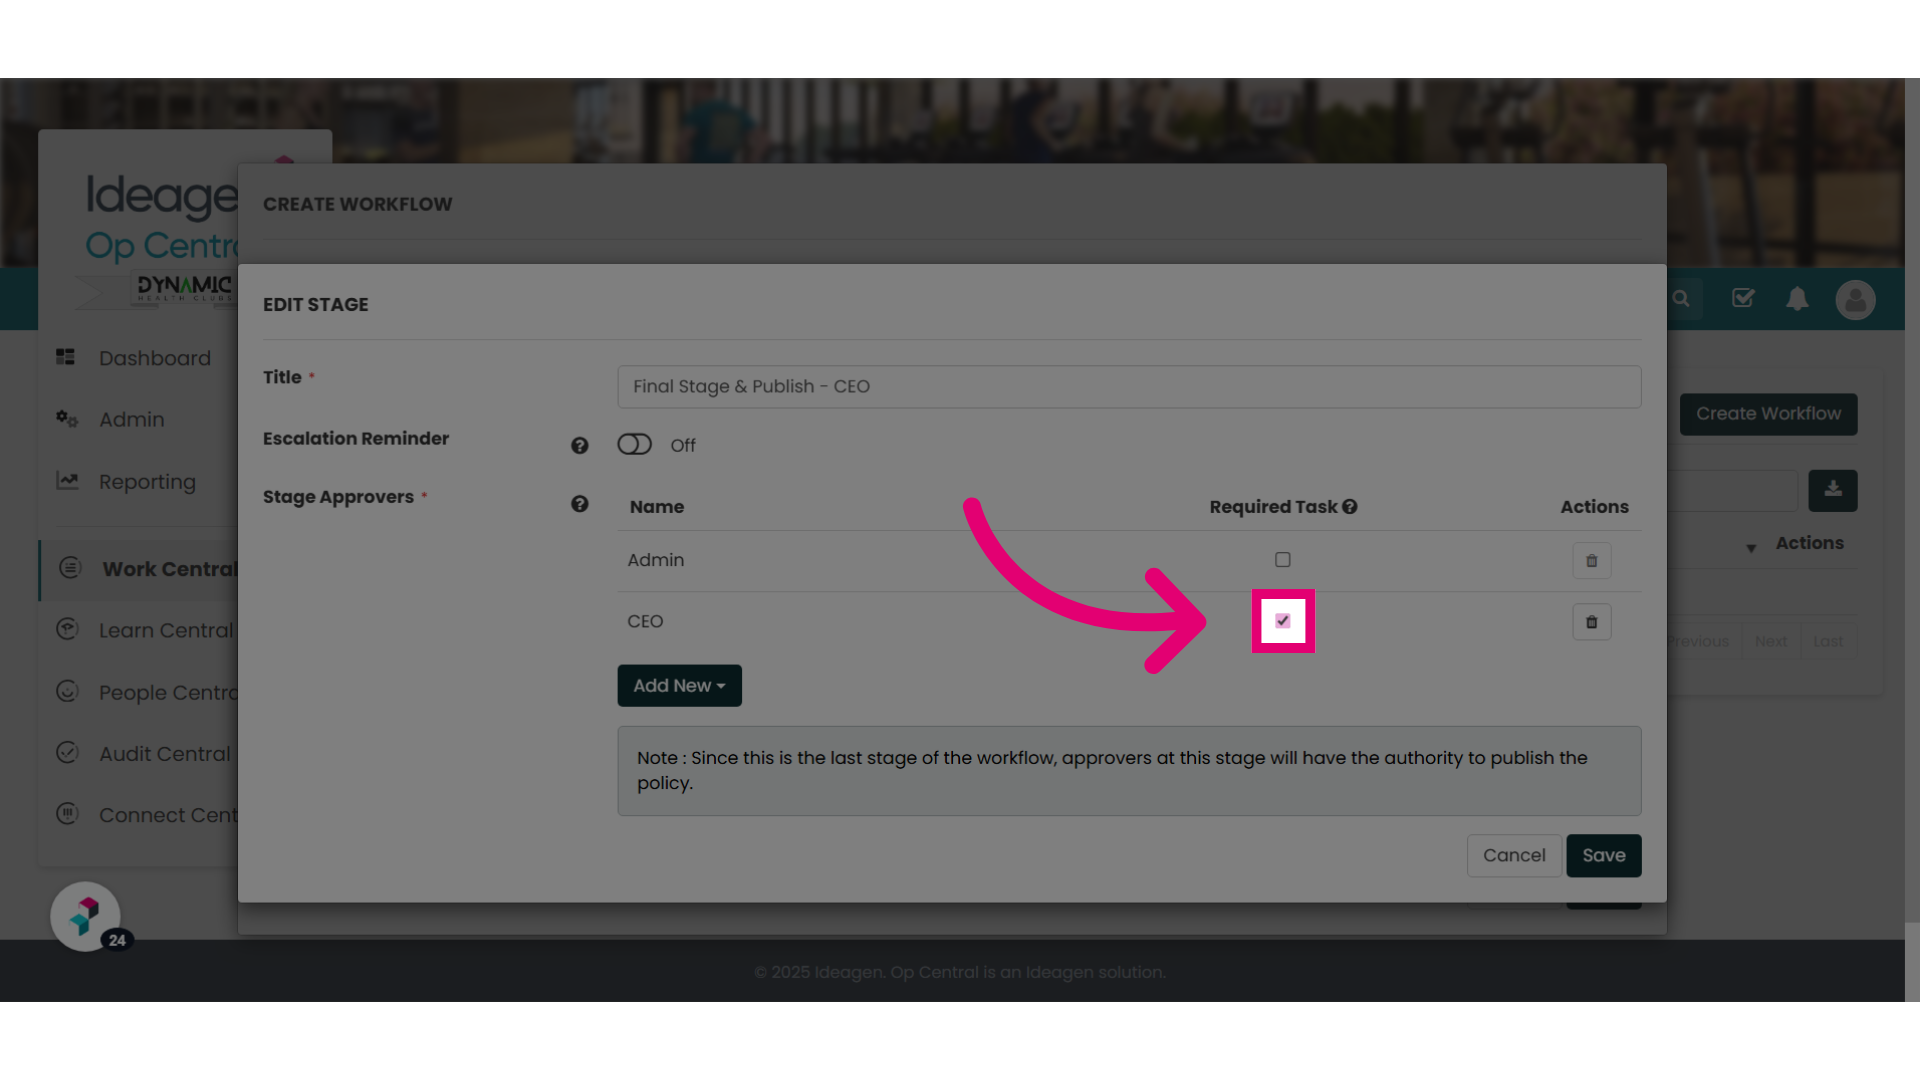Click the download export icon button
Viewport: 1920px width, 1080px height.
[1832, 491]
